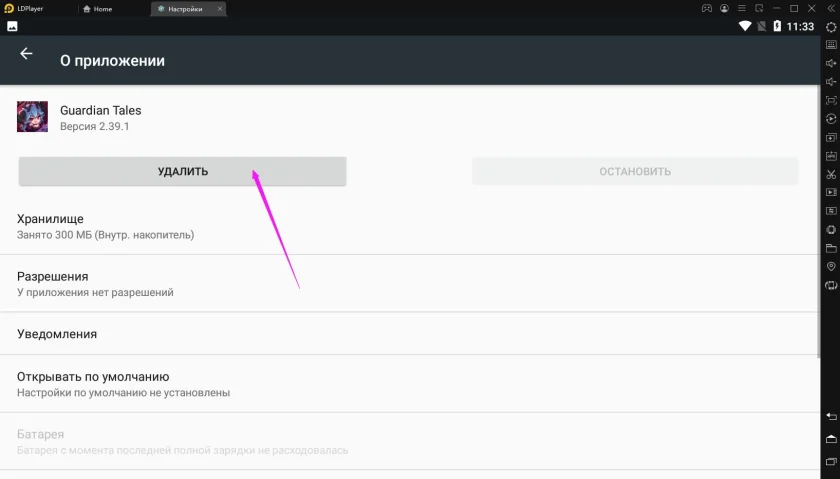Open the Хранилище storage section
840x479 pixels.
410,226
